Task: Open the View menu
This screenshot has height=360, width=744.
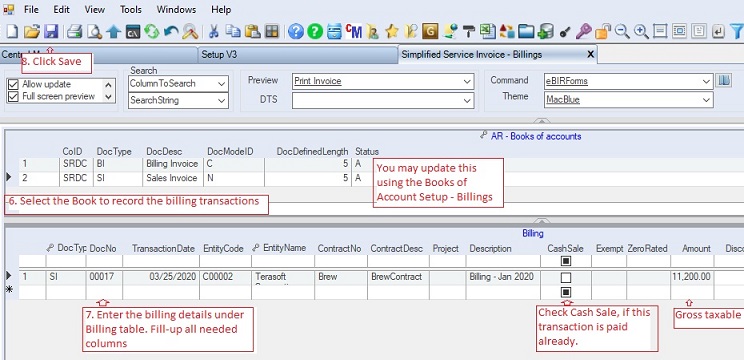Action: point(95,9)
